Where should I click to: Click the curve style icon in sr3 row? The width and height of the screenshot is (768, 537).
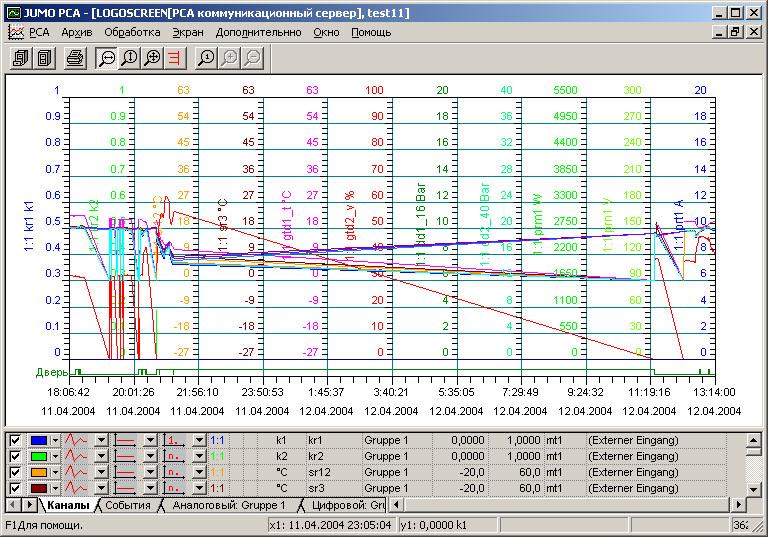tap(76, 488)
